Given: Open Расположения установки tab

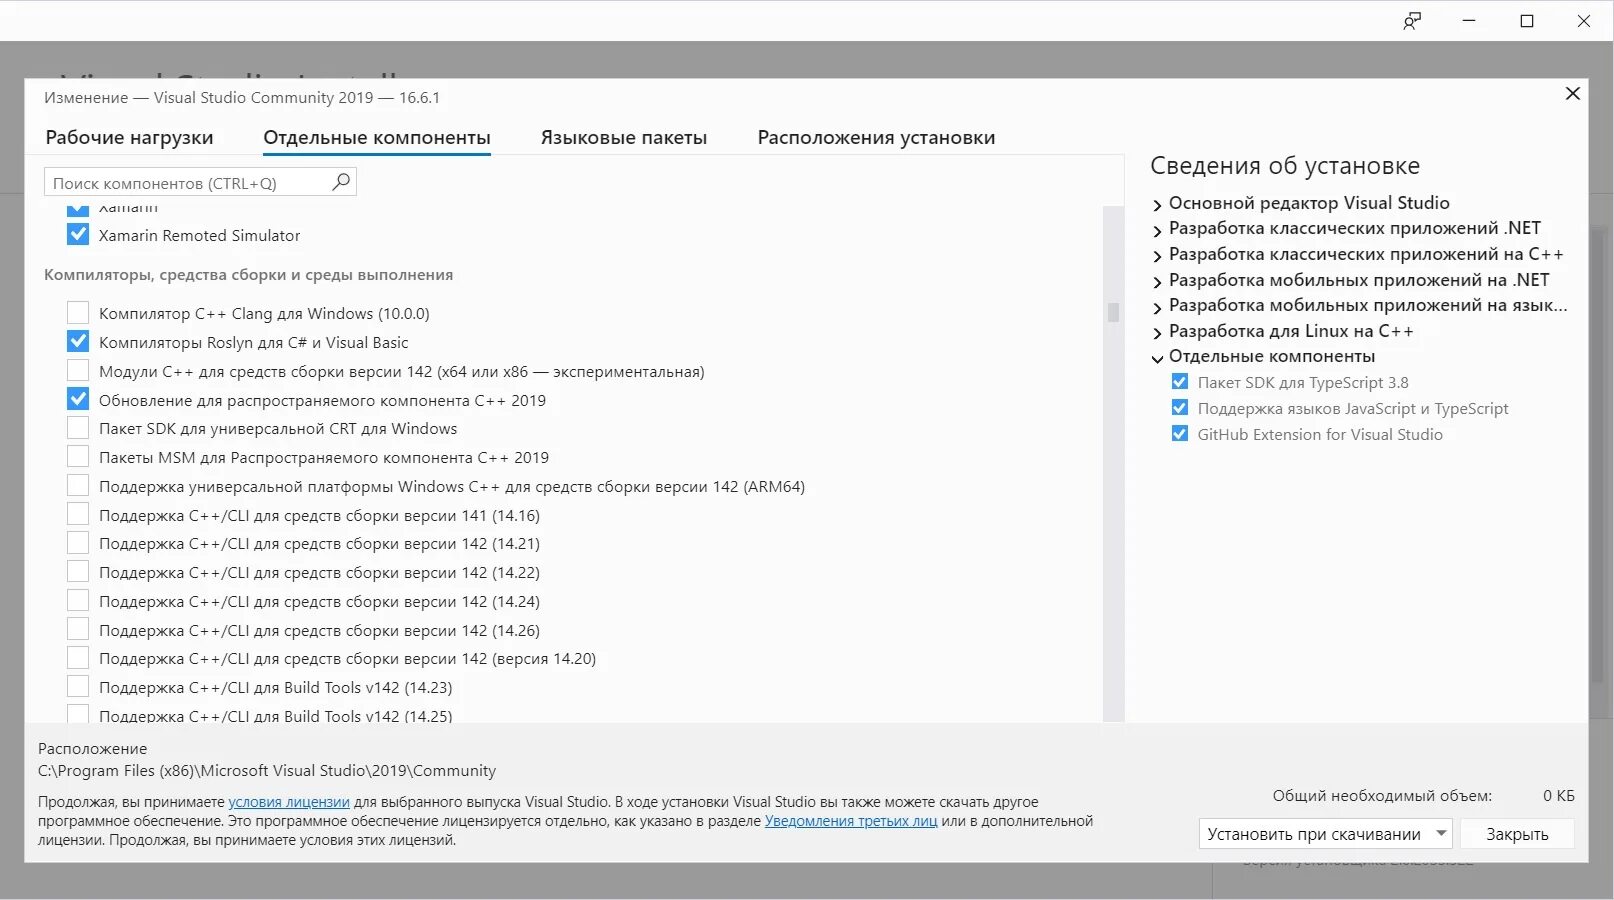Looking at the screenshot, I should pyautogui.click(x=876, y=137).
